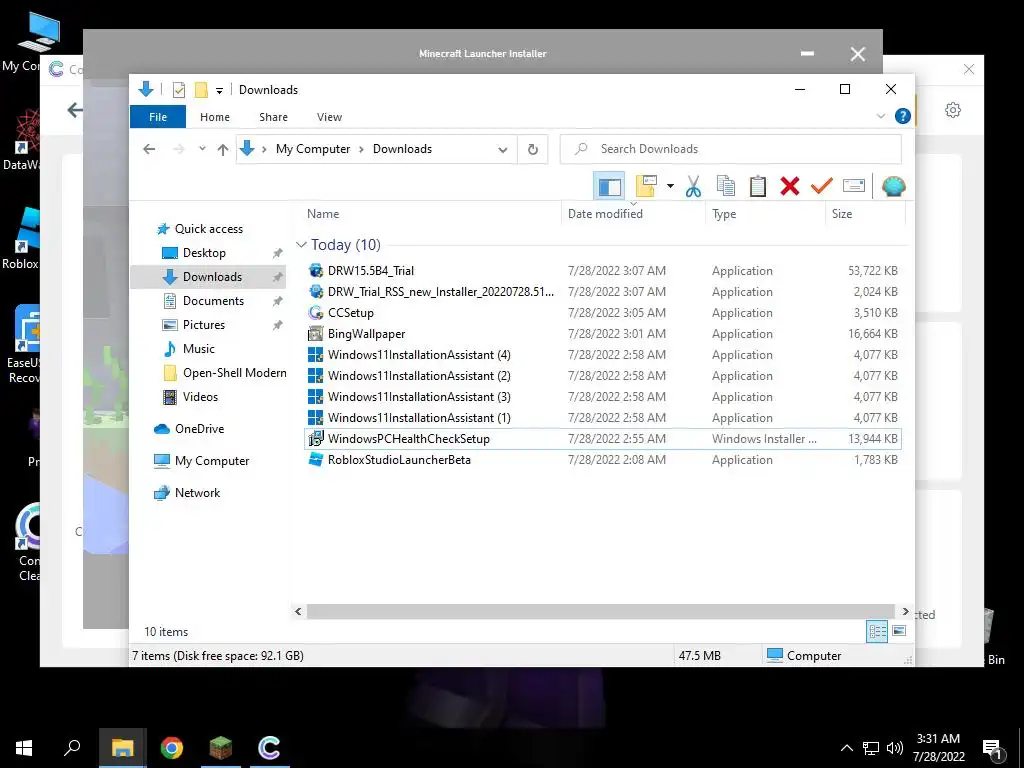Open CCleaner settings gear icon

tap(953, 110)
